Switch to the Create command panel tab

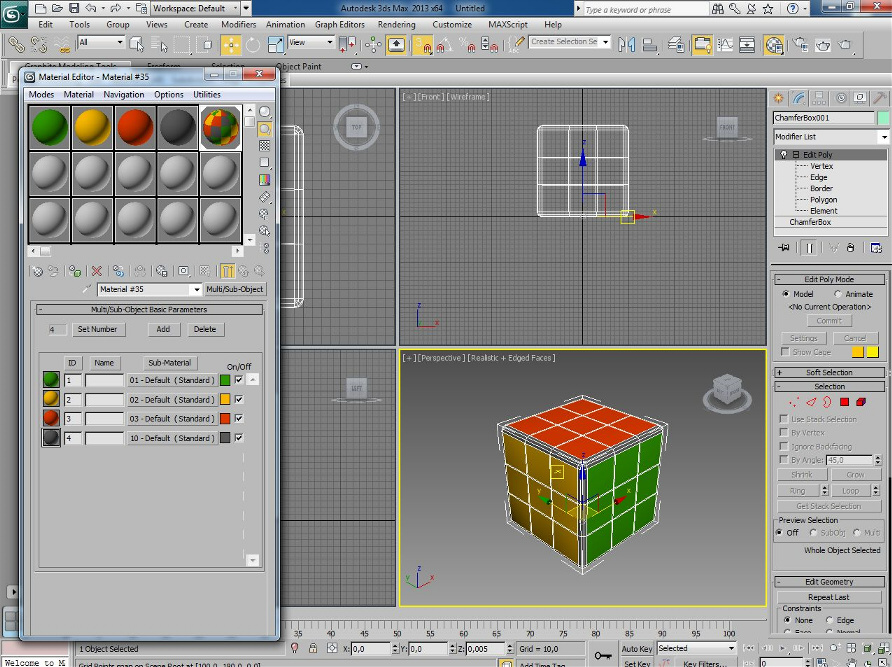pos(778,98)
